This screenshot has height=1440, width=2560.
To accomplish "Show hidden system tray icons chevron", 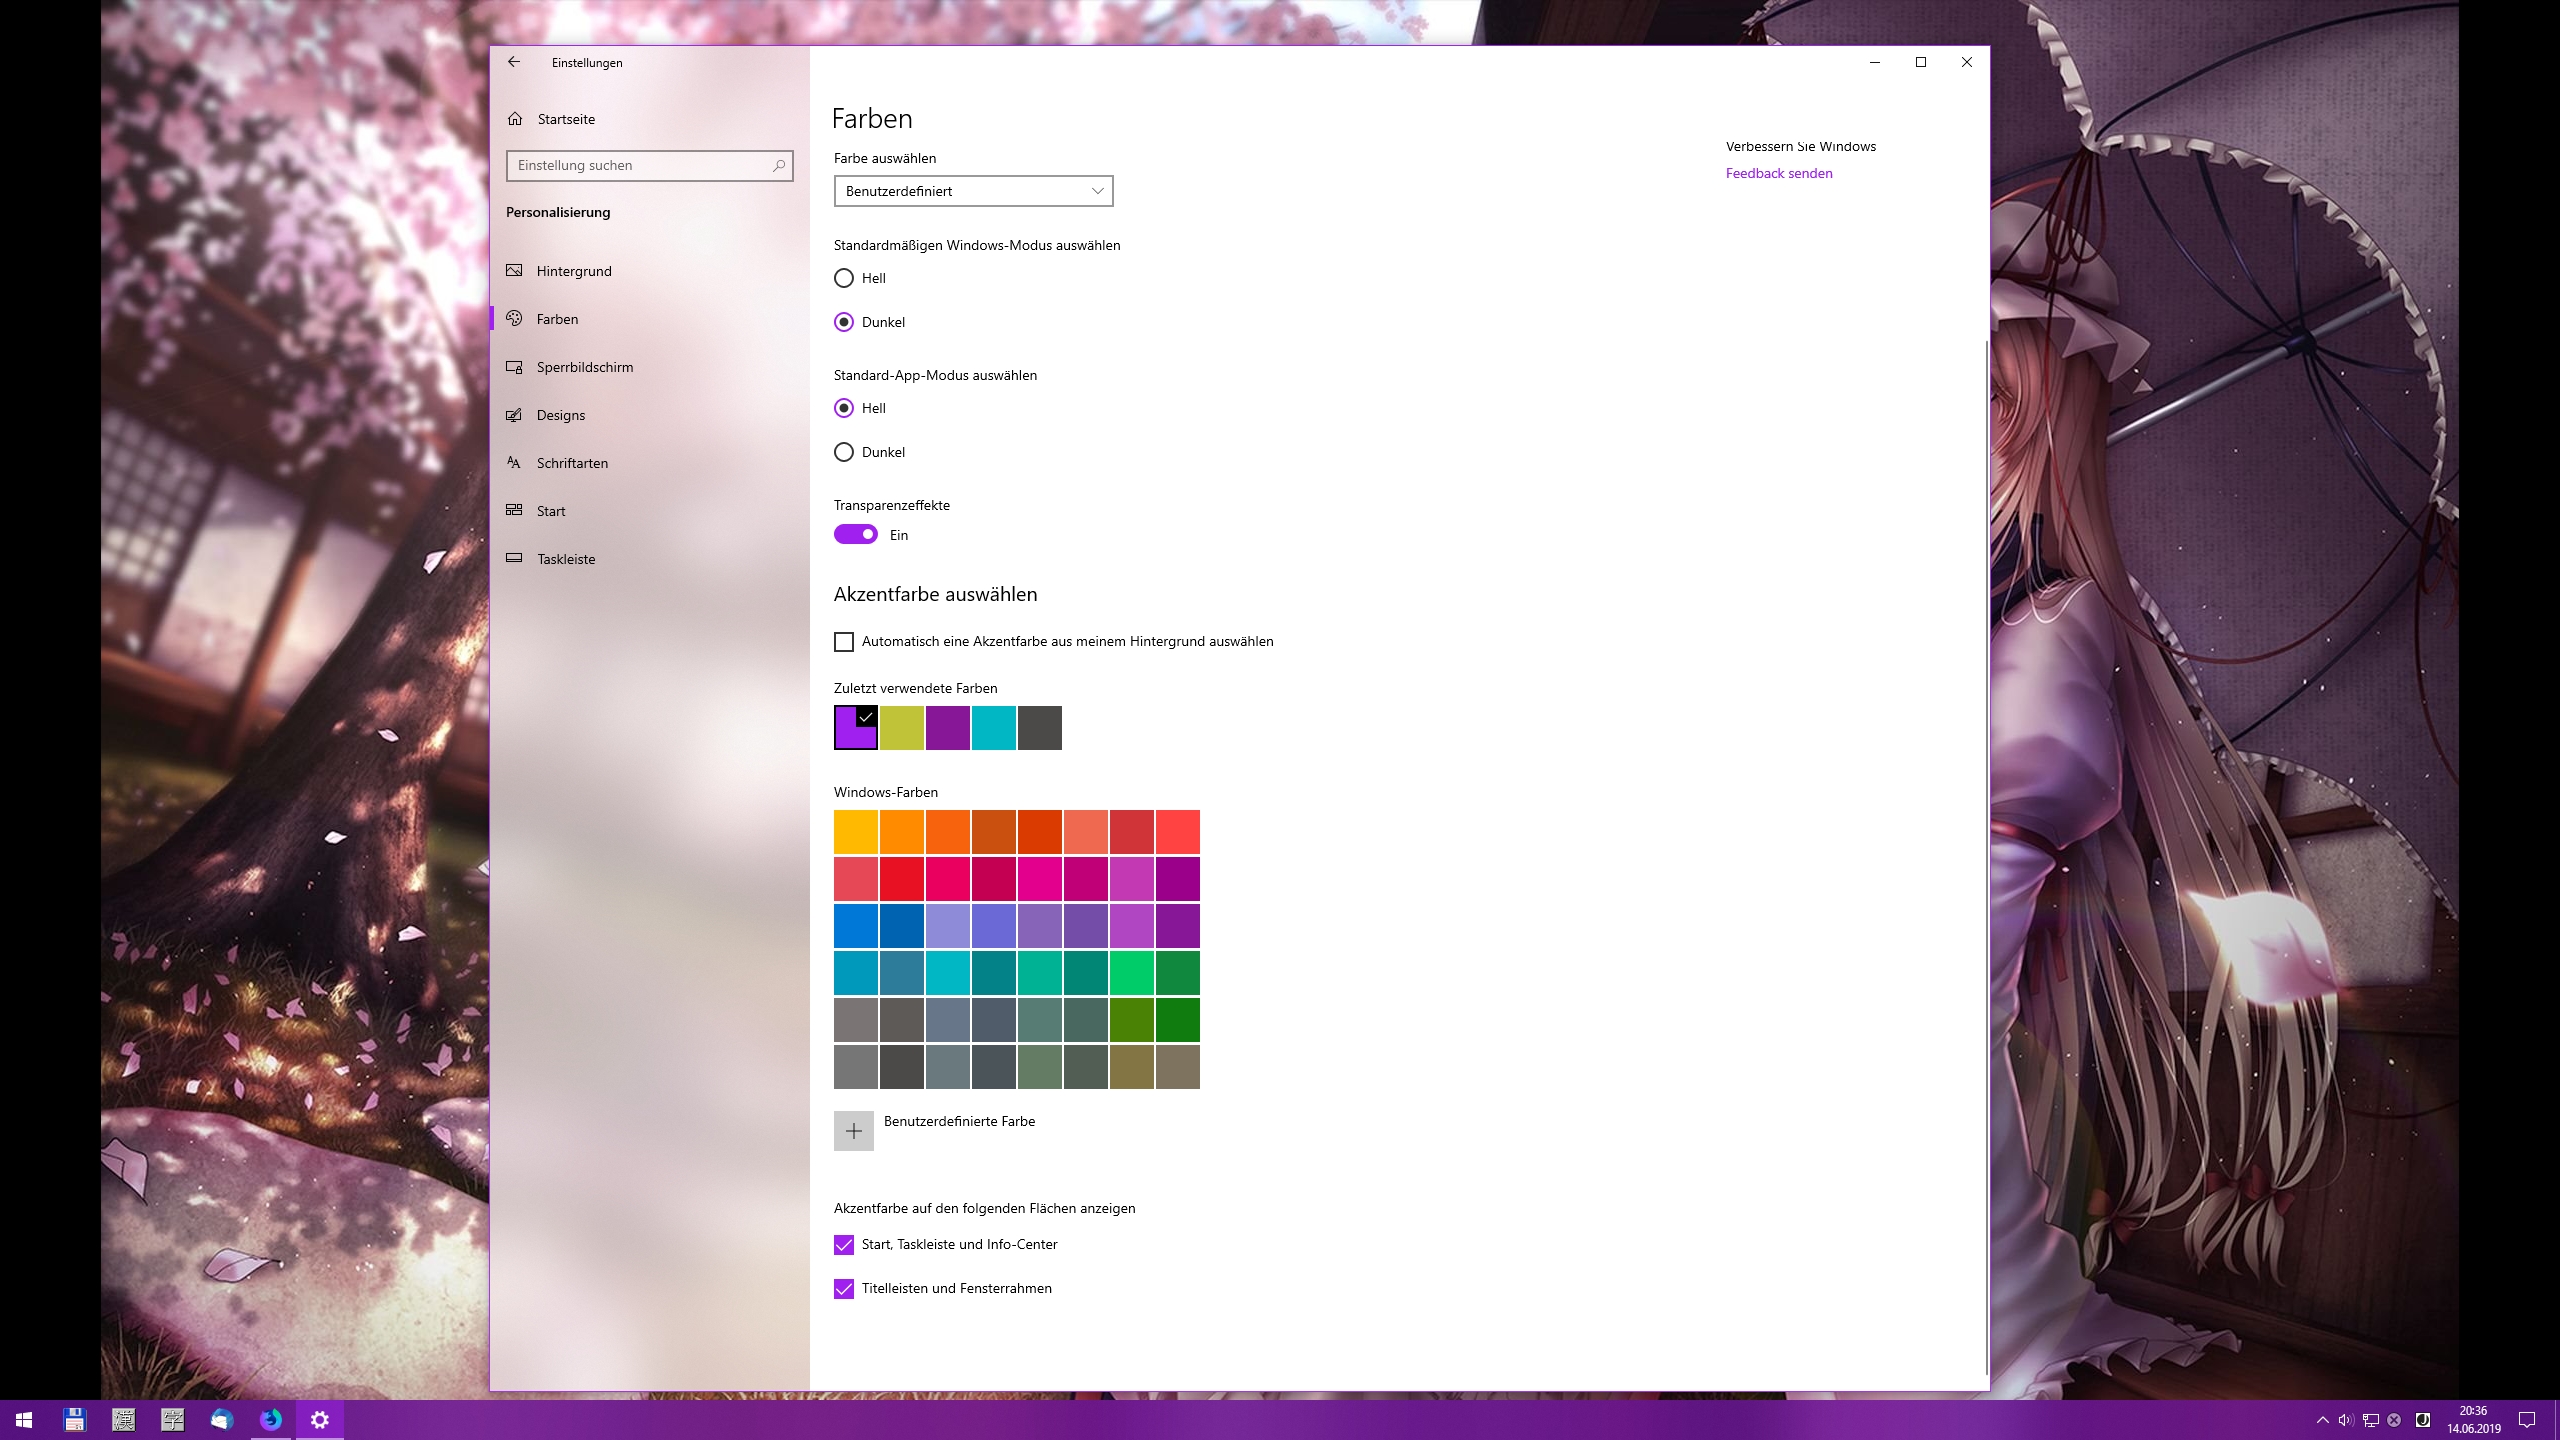I will tap(2322, 1420).
